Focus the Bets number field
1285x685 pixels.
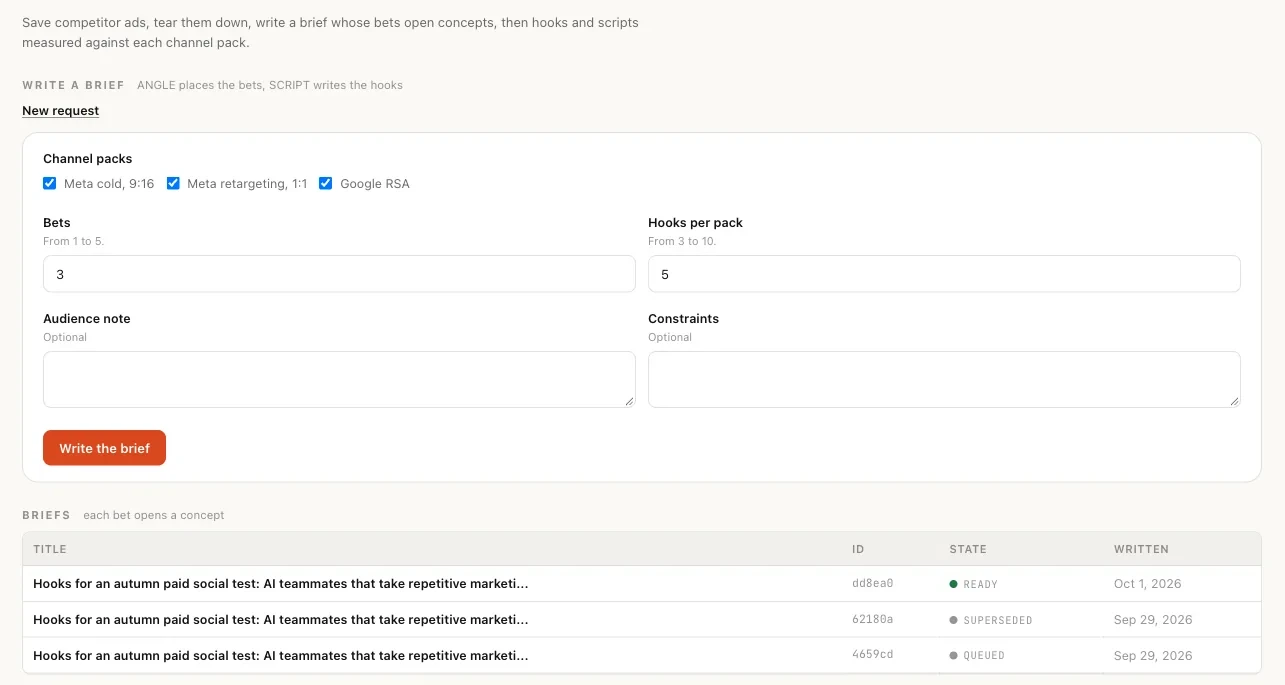[x=339, y=274]
